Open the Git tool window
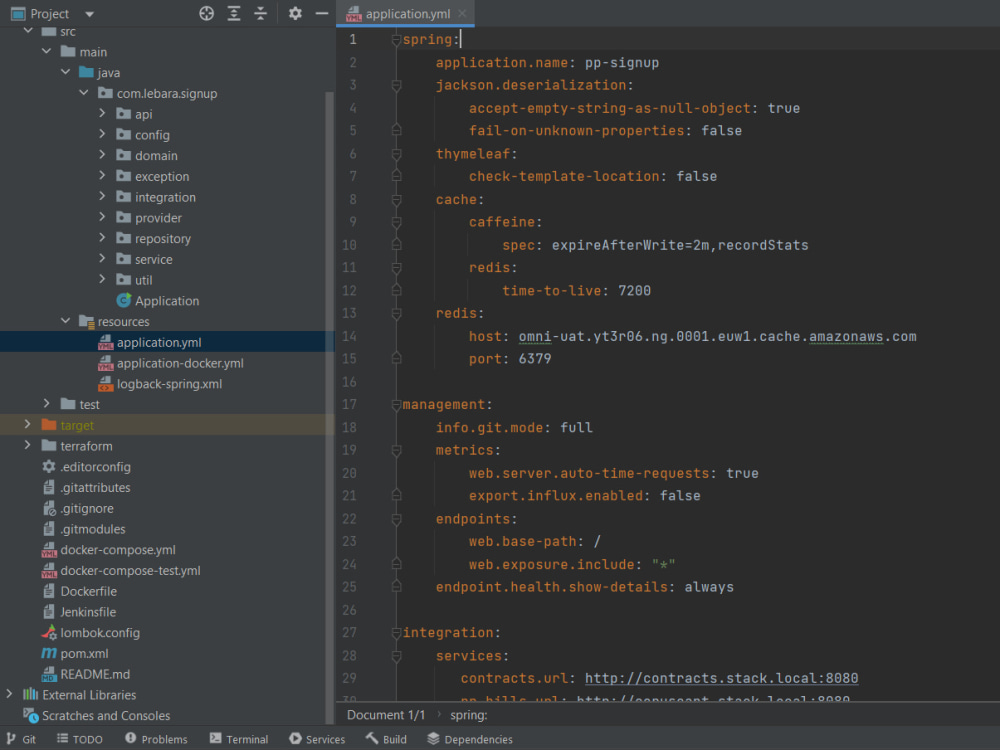This screenshot has height=750, width=1000. point(21,739)
